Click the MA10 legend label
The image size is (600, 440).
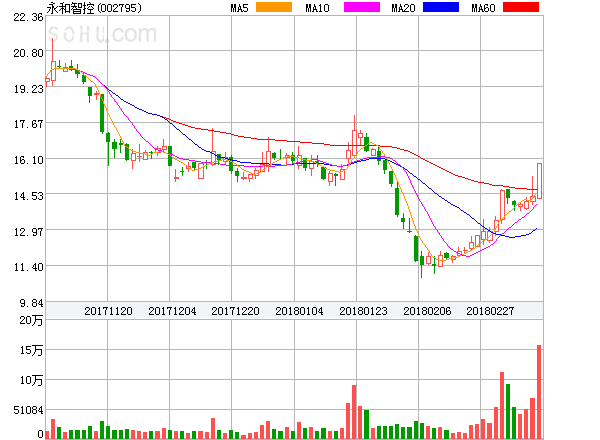click(x=317, y=8)
